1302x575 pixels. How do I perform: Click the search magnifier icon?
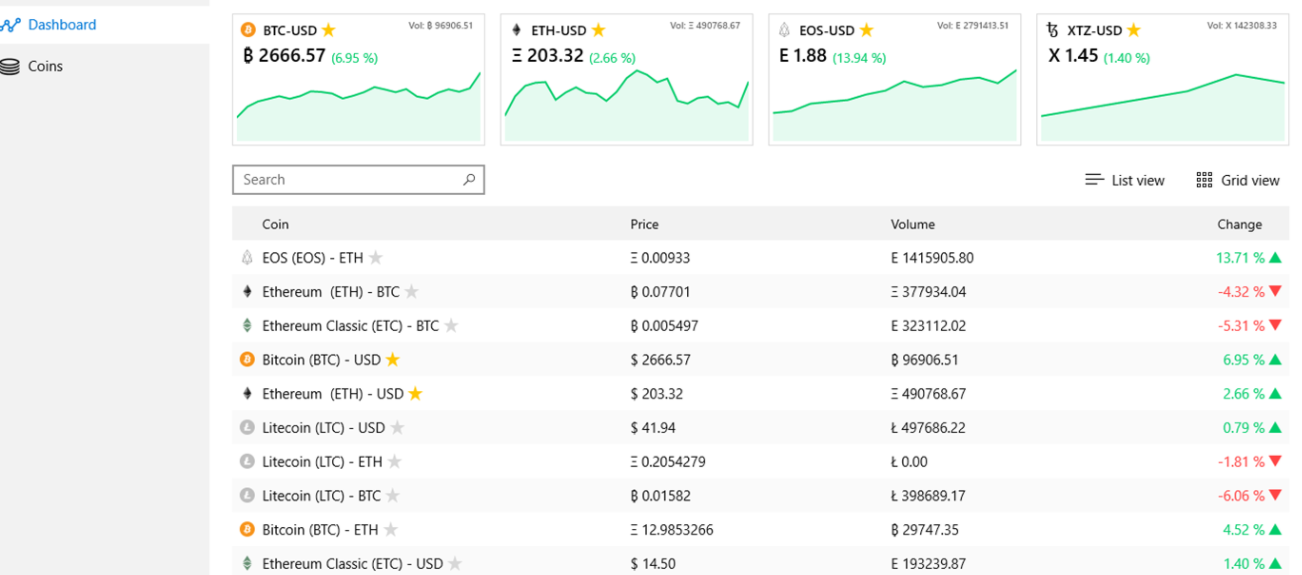click(x=469, y=180)
